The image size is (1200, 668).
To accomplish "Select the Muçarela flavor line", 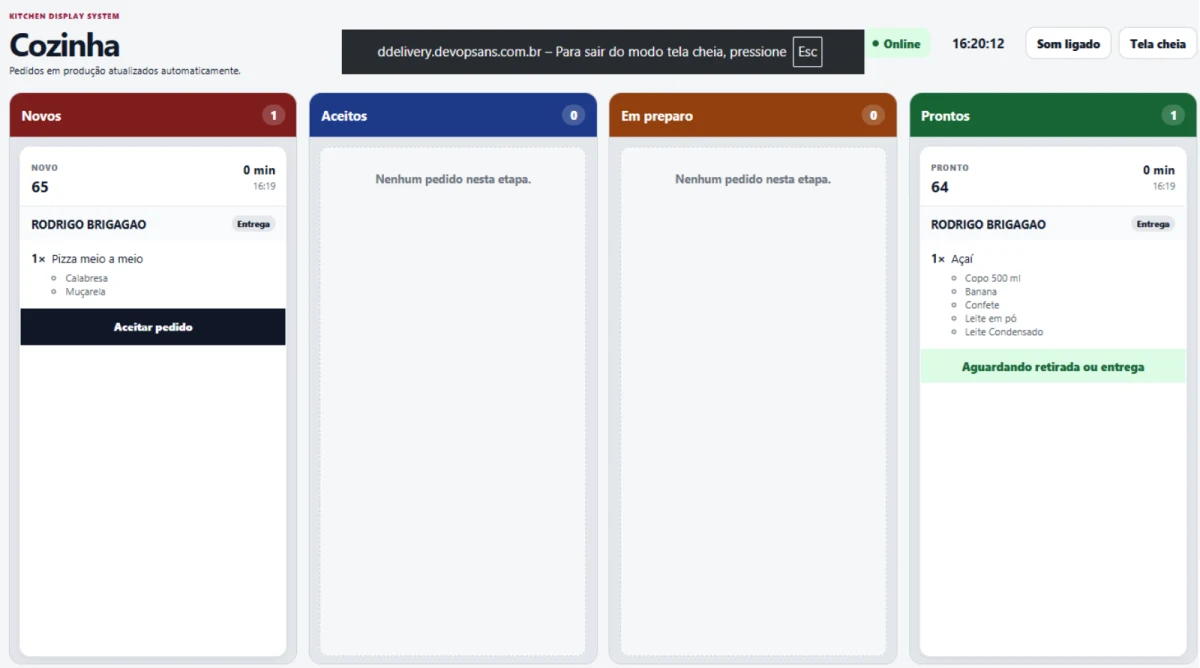I will 85,292.
